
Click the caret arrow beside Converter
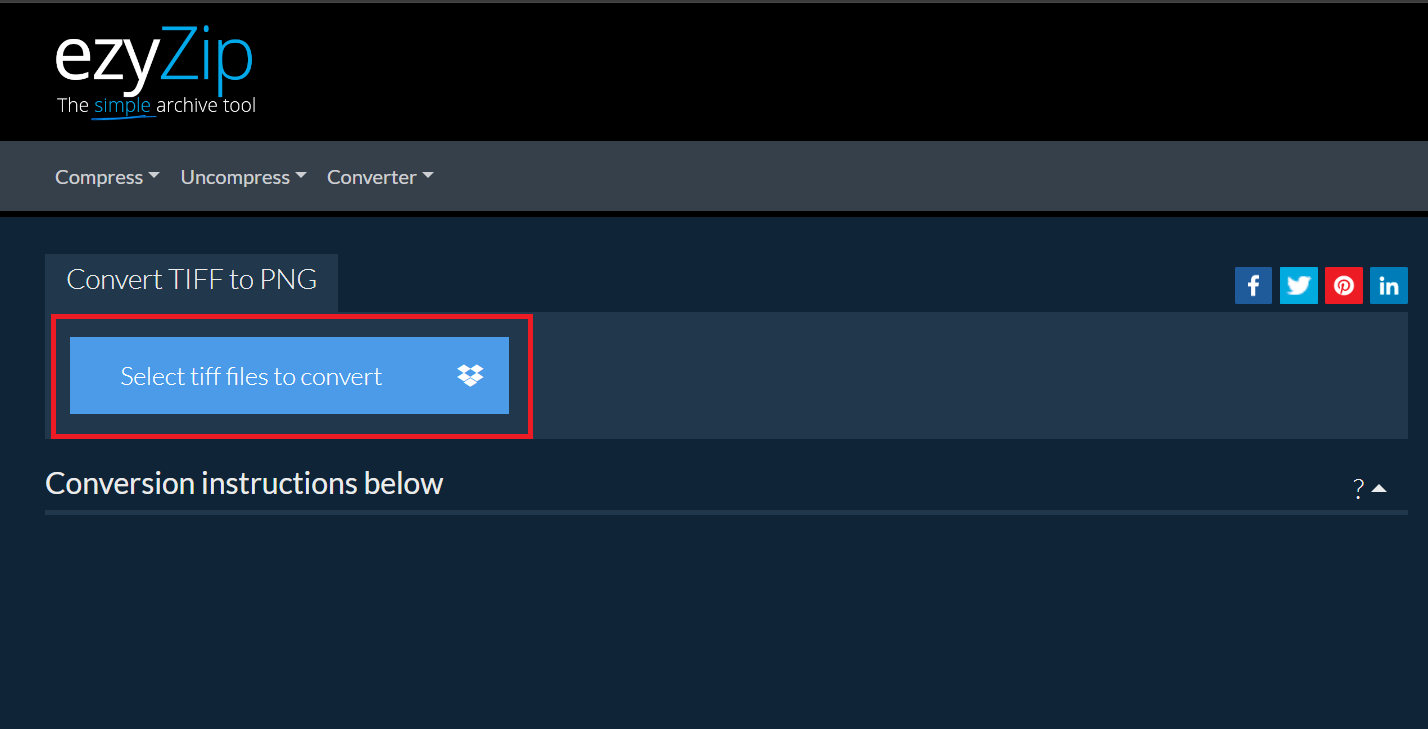pyautogui.click(x=428, y=176)
